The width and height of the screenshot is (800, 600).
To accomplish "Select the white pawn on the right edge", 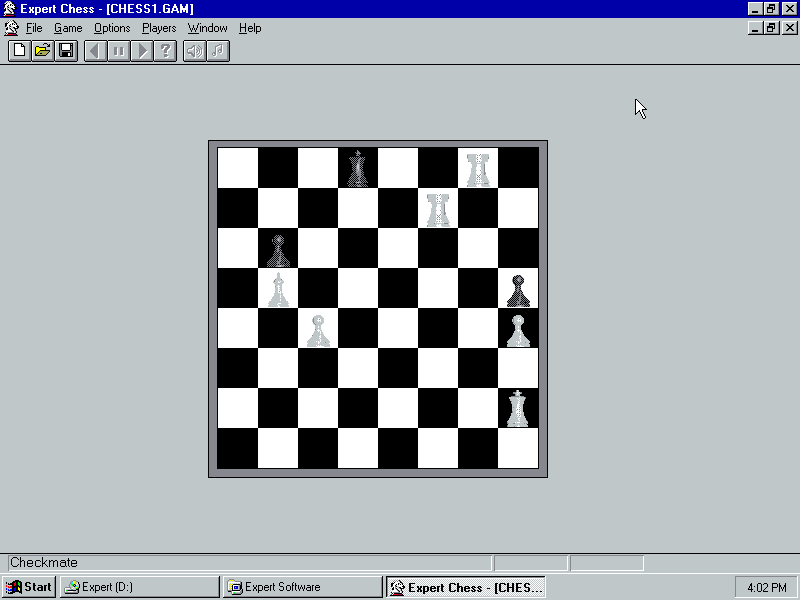I will (x=518, y=331).
